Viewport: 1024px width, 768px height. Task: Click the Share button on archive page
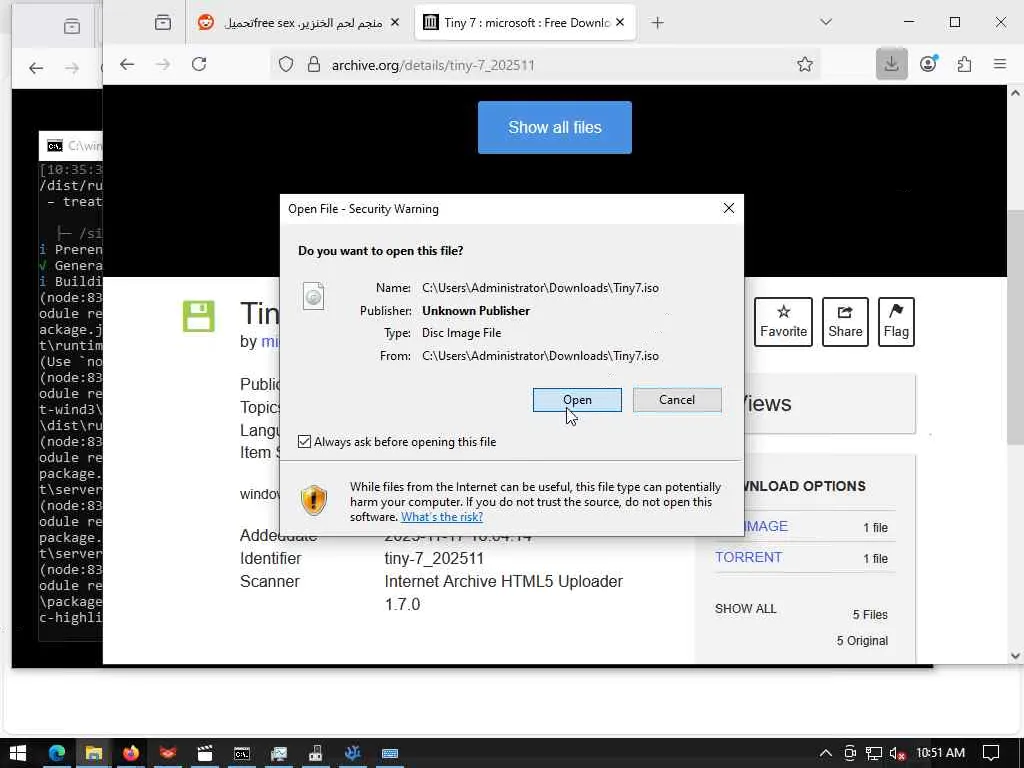845,322
